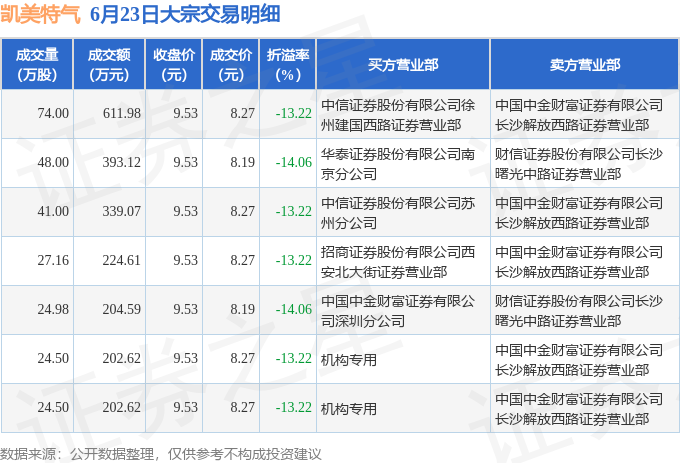Select the 成交额(万元) column header

[x=109, y=65]
